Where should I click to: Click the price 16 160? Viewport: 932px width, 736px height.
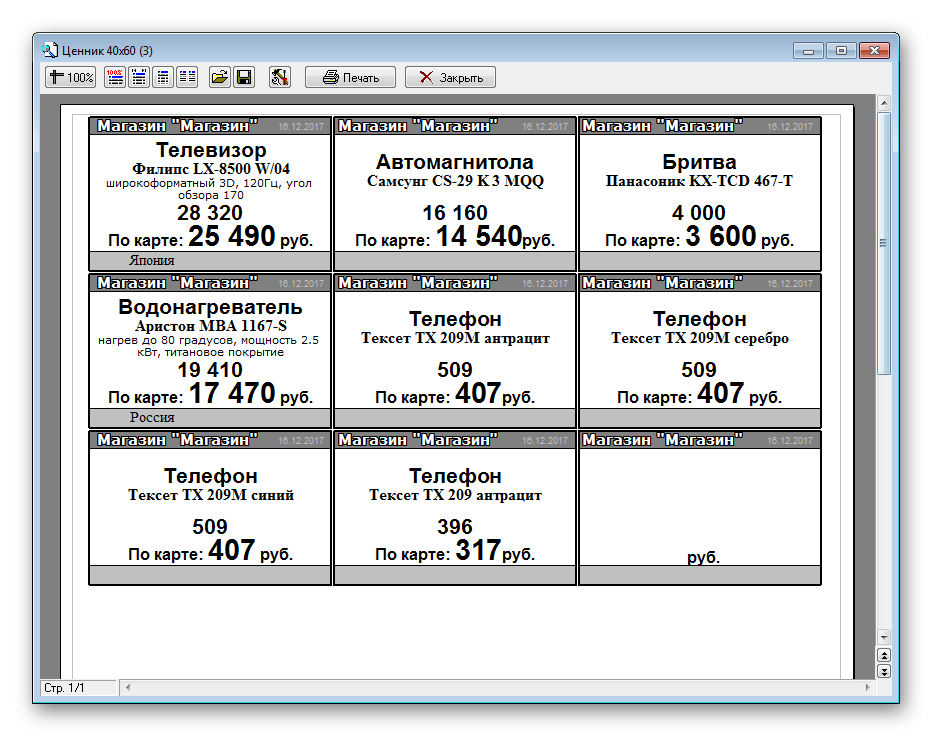click(455, 213)
